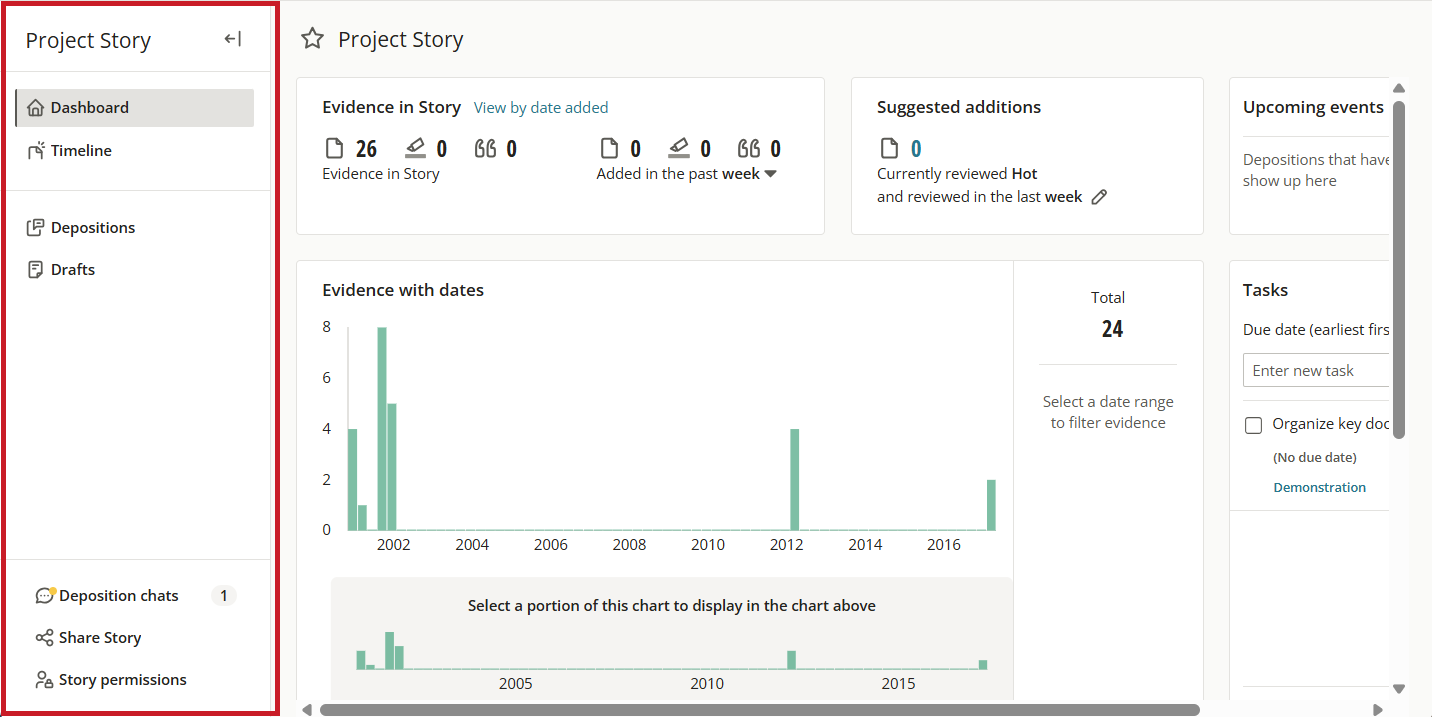Open Drafts section
This screenshot has width=1432, height=717.
[x=73, y=270]
